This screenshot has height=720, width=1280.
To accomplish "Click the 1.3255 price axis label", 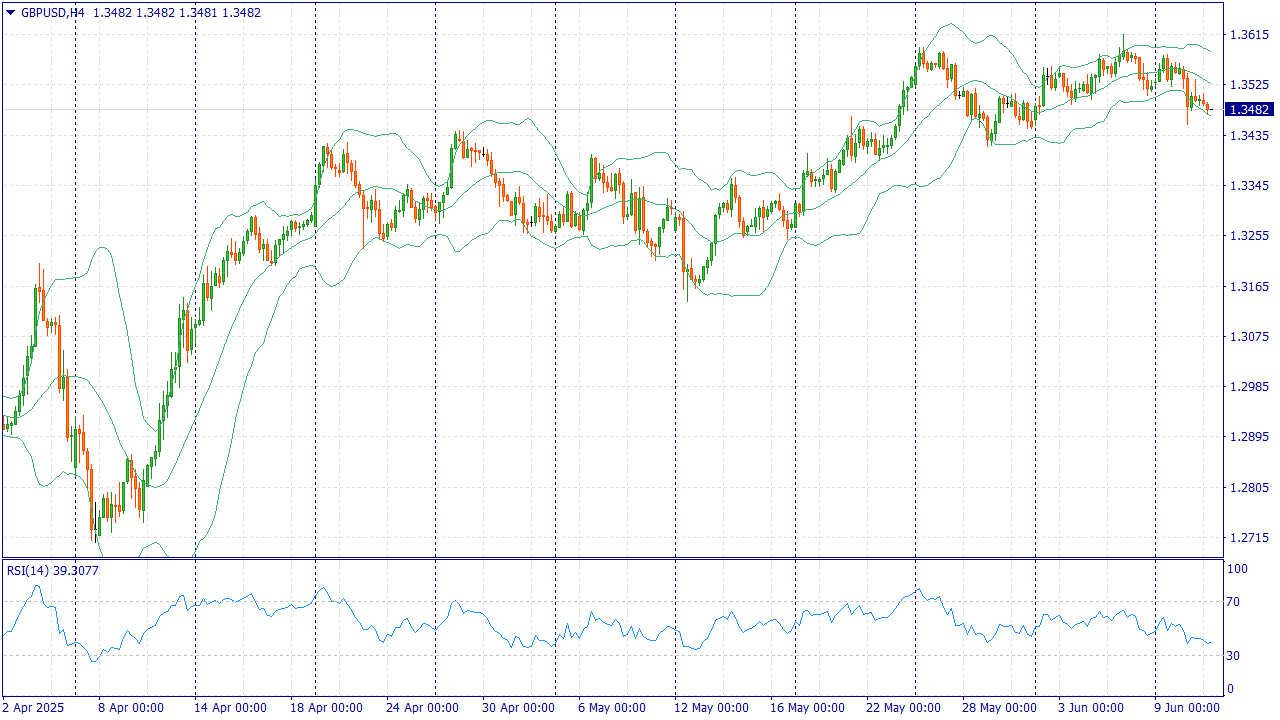I will [1249, 236].
